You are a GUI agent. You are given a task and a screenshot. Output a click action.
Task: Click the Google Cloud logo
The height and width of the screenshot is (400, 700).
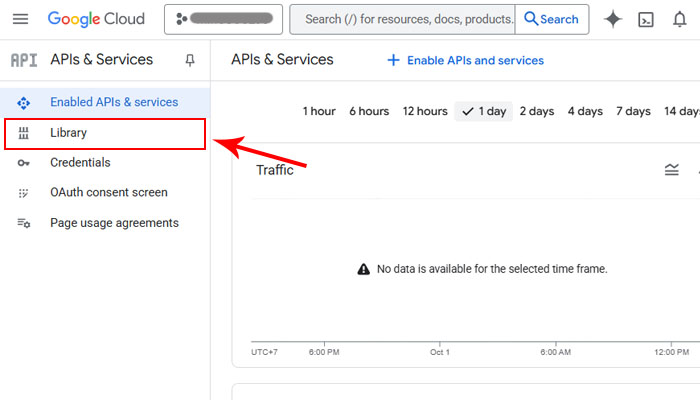pyautogui.click(x=96, y=19)
